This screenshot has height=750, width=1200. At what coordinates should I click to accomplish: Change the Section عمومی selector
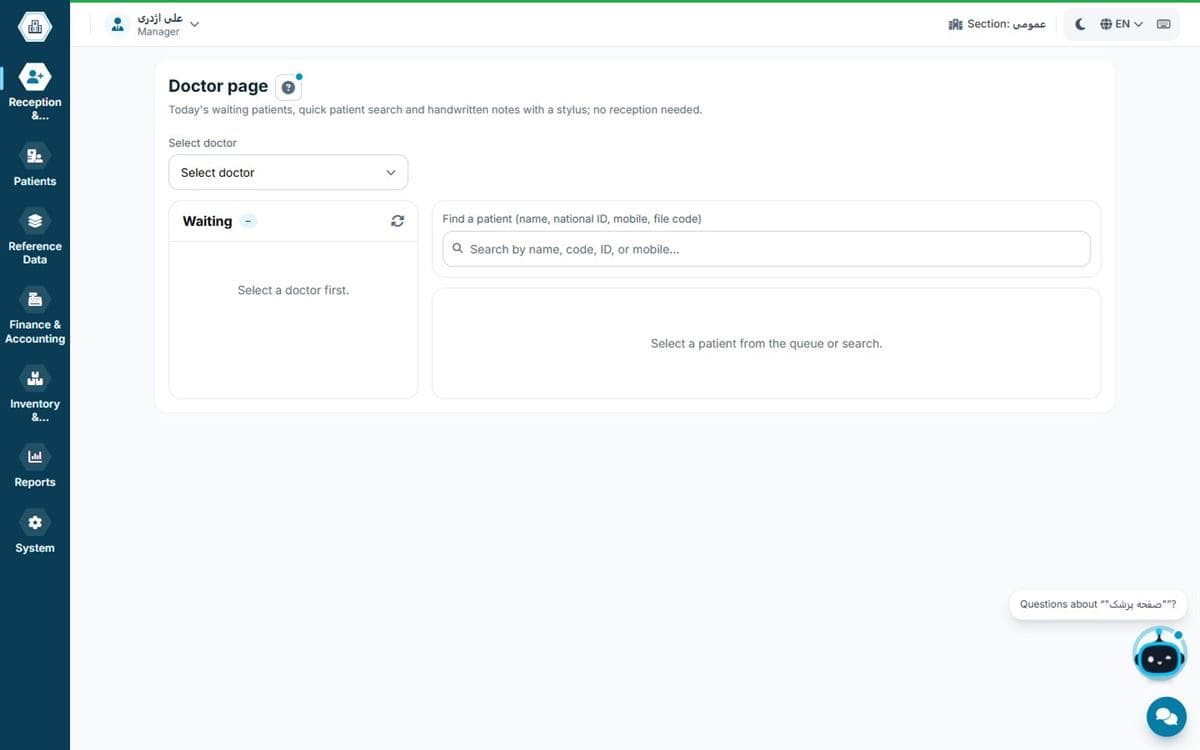(997, 24)
